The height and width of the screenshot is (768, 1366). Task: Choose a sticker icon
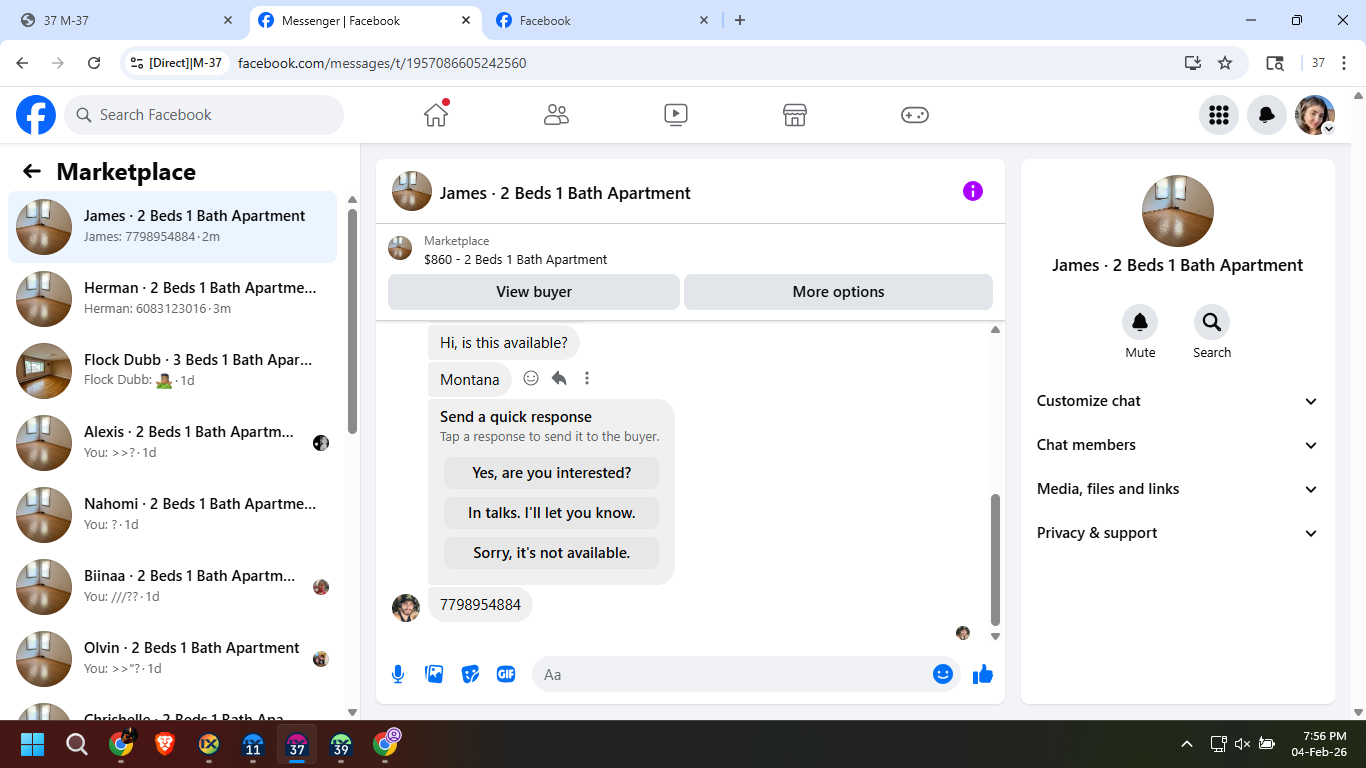[x=470, y=674]
